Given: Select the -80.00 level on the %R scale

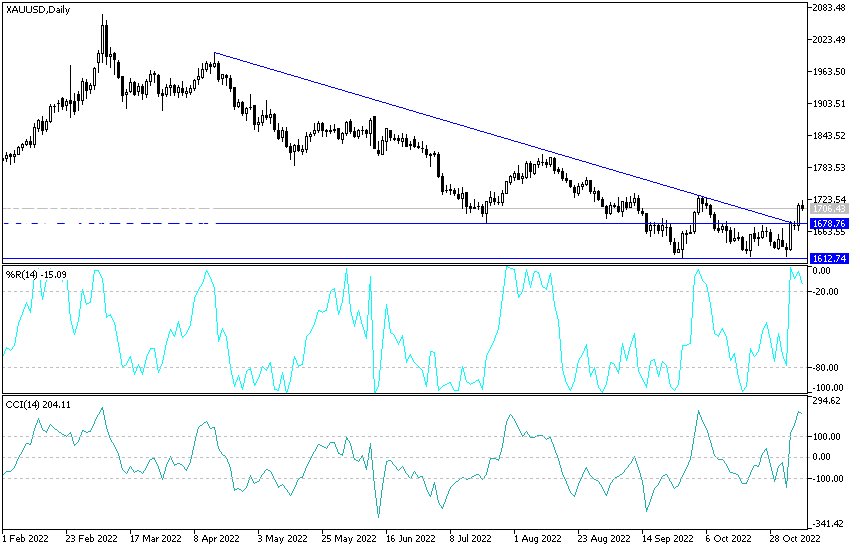Looking at the screenshot, I should [827, 367].
